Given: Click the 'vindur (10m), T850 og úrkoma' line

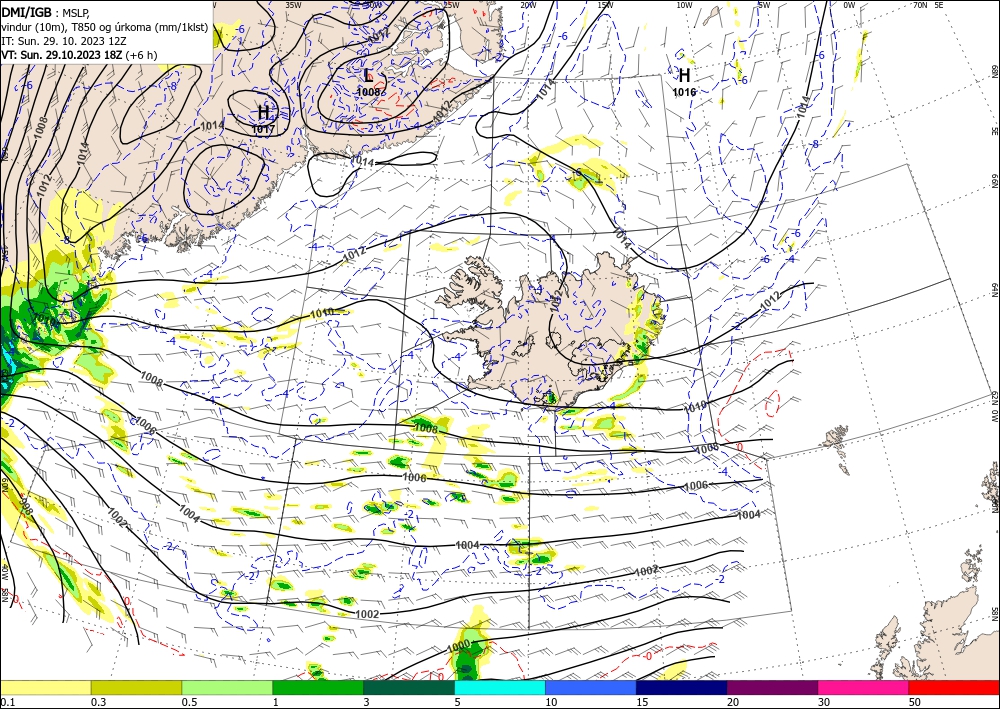Looking at the screenshot, I should pyautogui.click(x=105, y=27).
